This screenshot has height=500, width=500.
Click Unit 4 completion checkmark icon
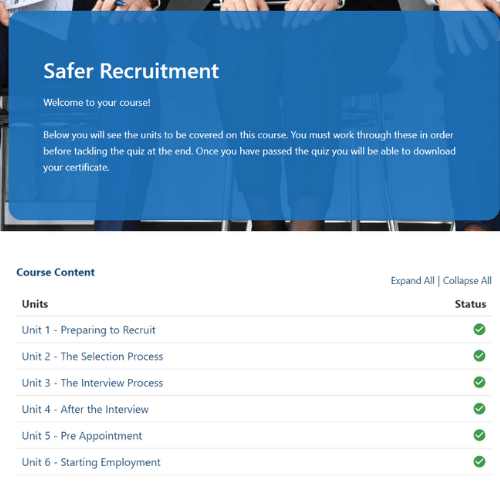479,408
